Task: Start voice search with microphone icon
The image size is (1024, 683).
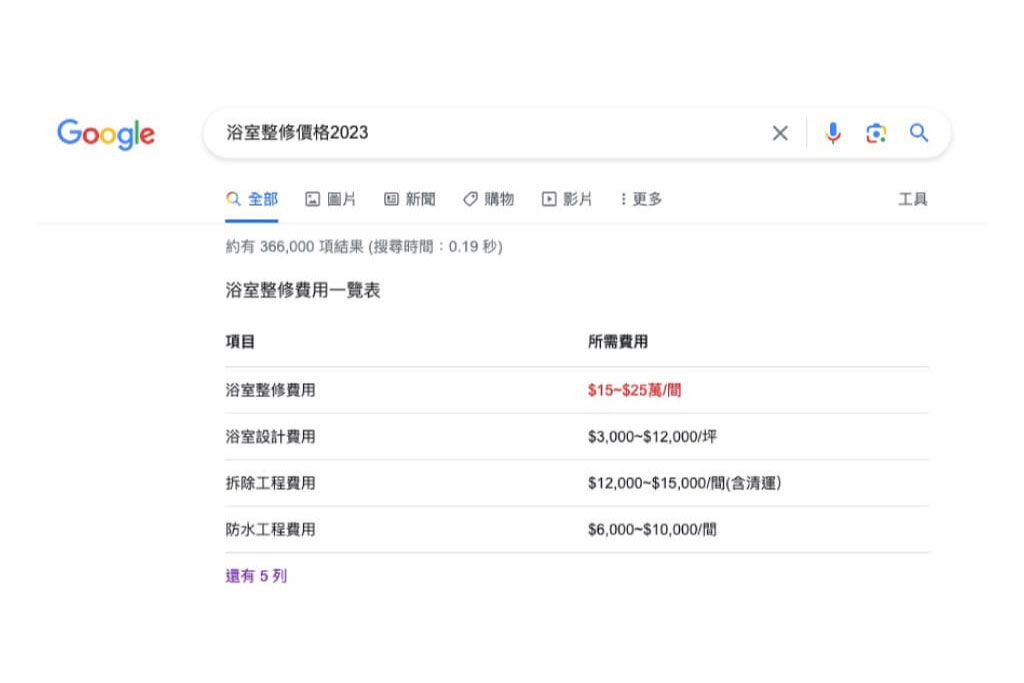Action: tap(833, 133)
